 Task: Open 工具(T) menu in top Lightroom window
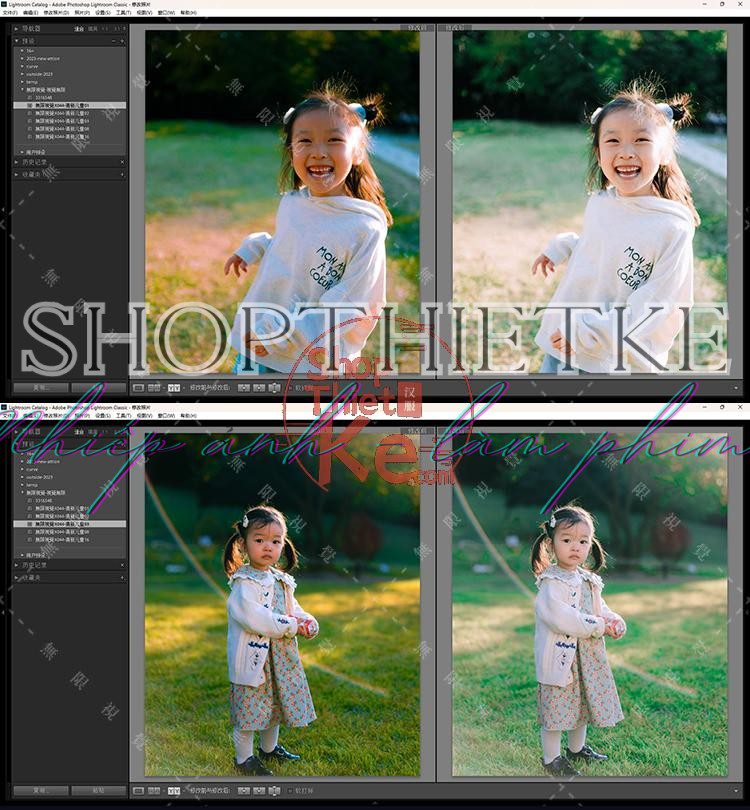[x=123, y=12]
